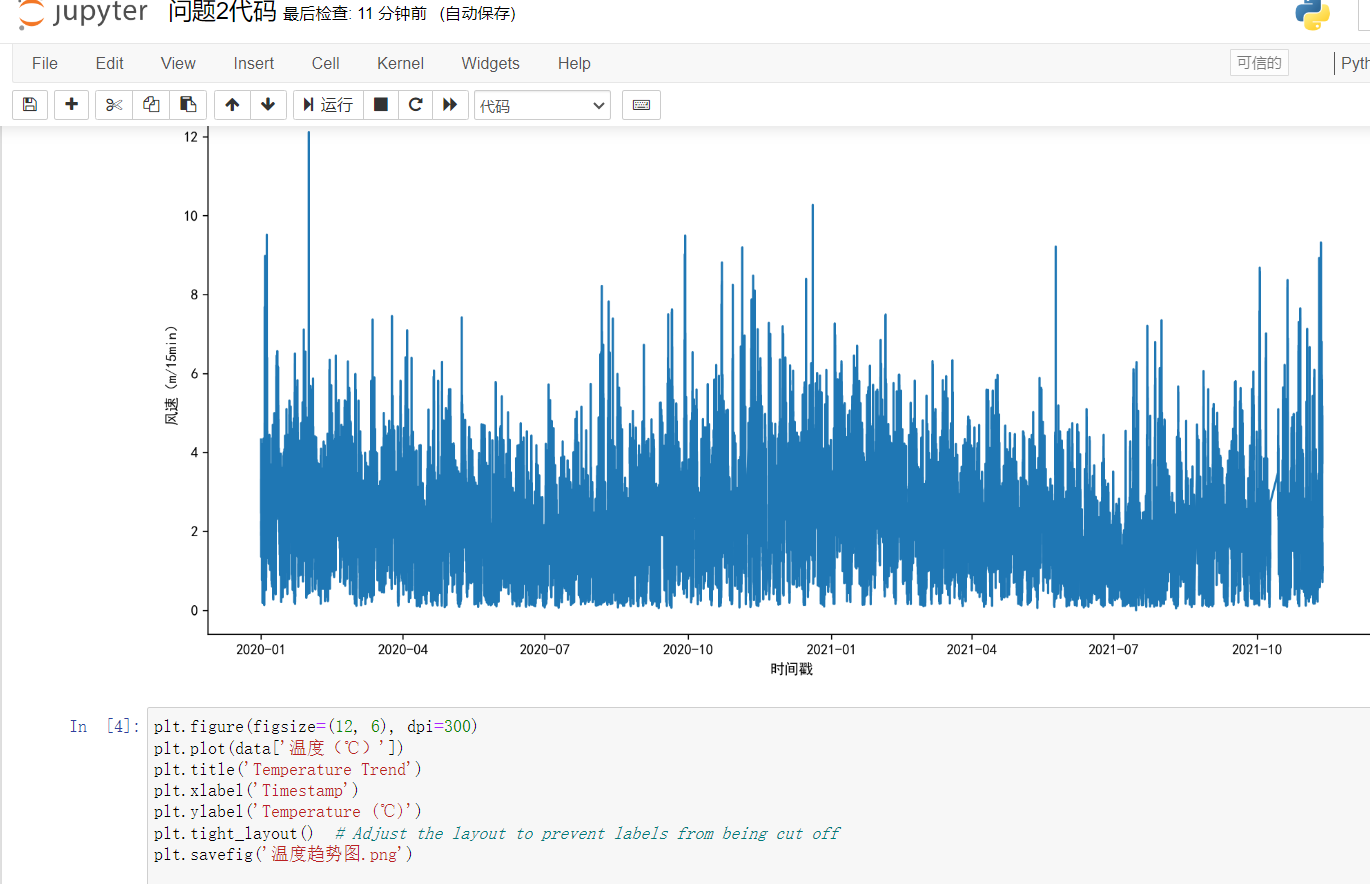Open the Widgets menu
This screenshot has width=1370, height=884.
pos(490,63)
